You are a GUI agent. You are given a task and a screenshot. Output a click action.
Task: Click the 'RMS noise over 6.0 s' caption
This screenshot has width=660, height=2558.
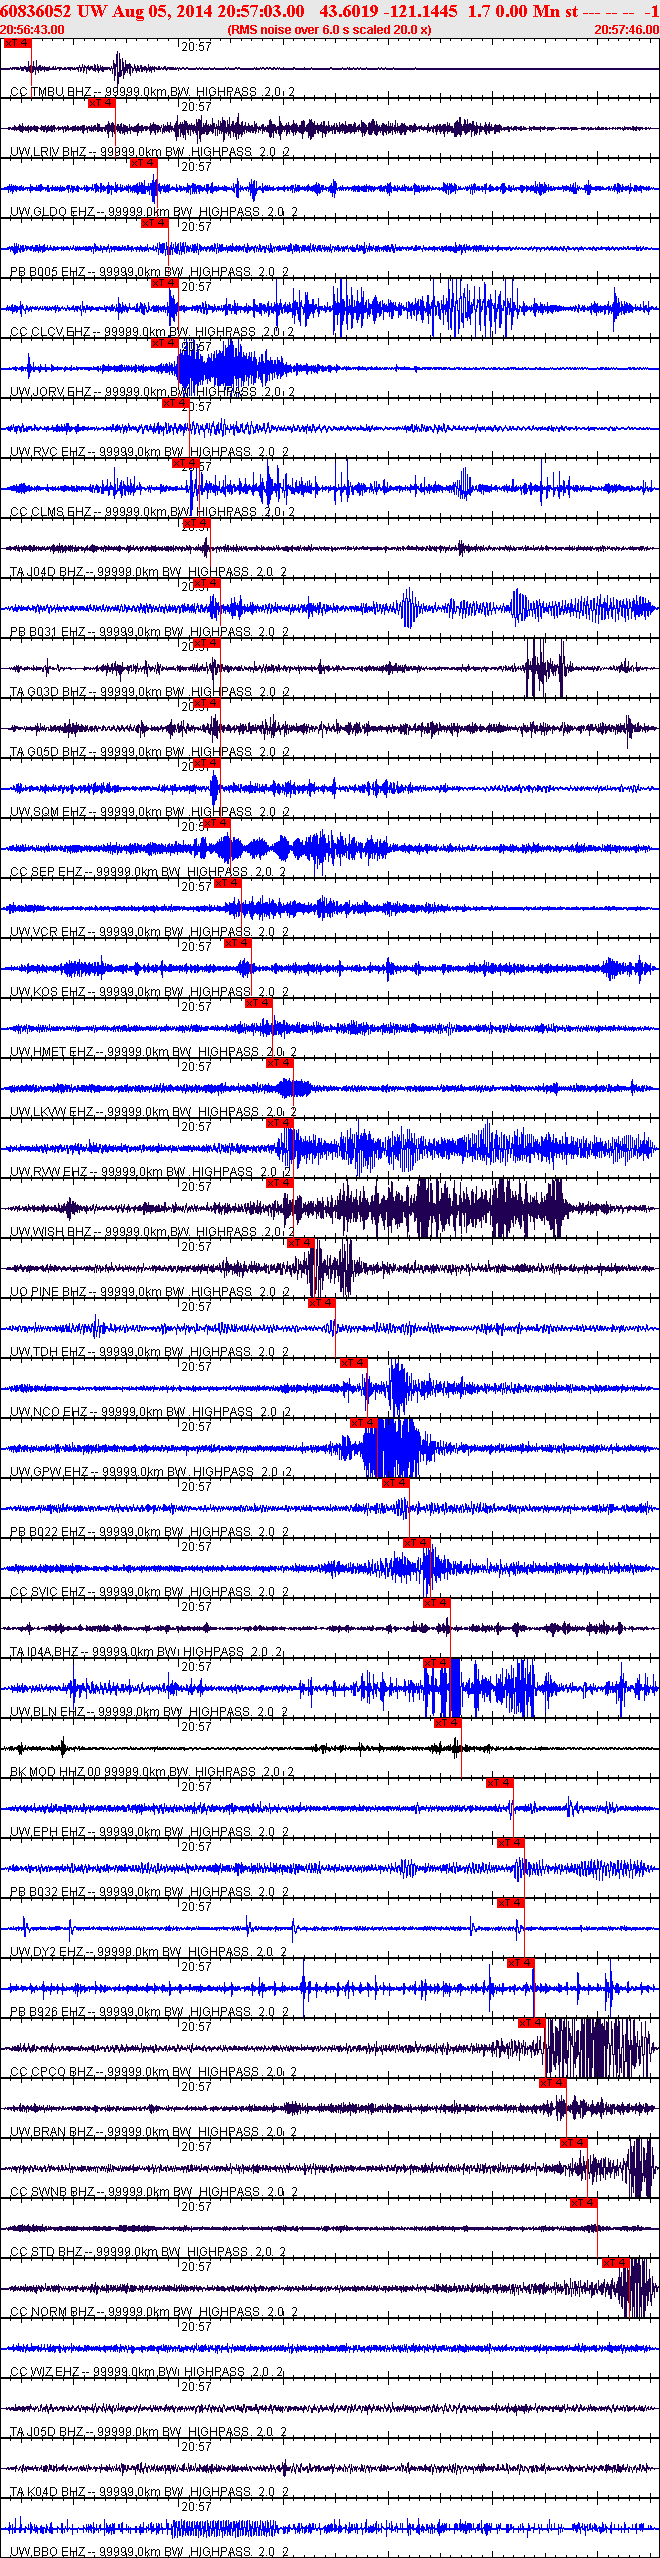[x=329, y=30]
